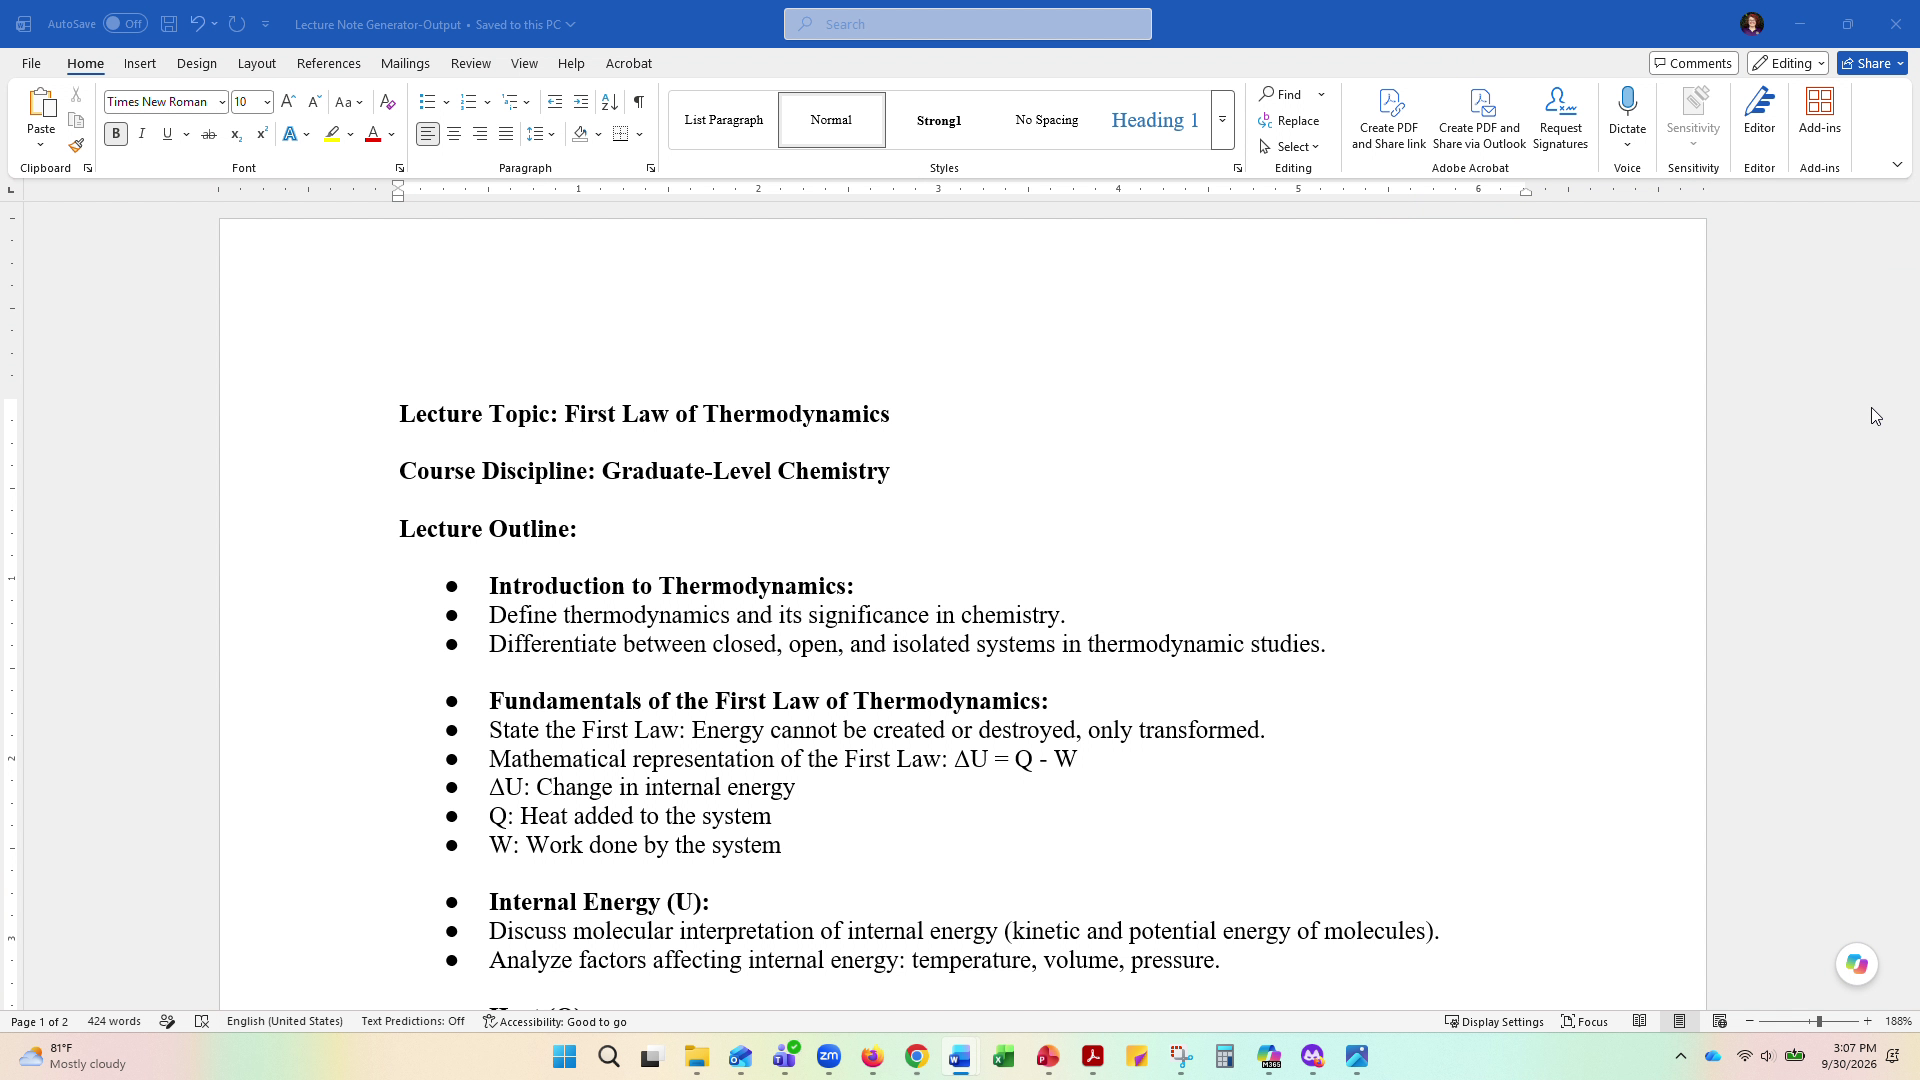Open the font size dropdown

tap(267, 102)
